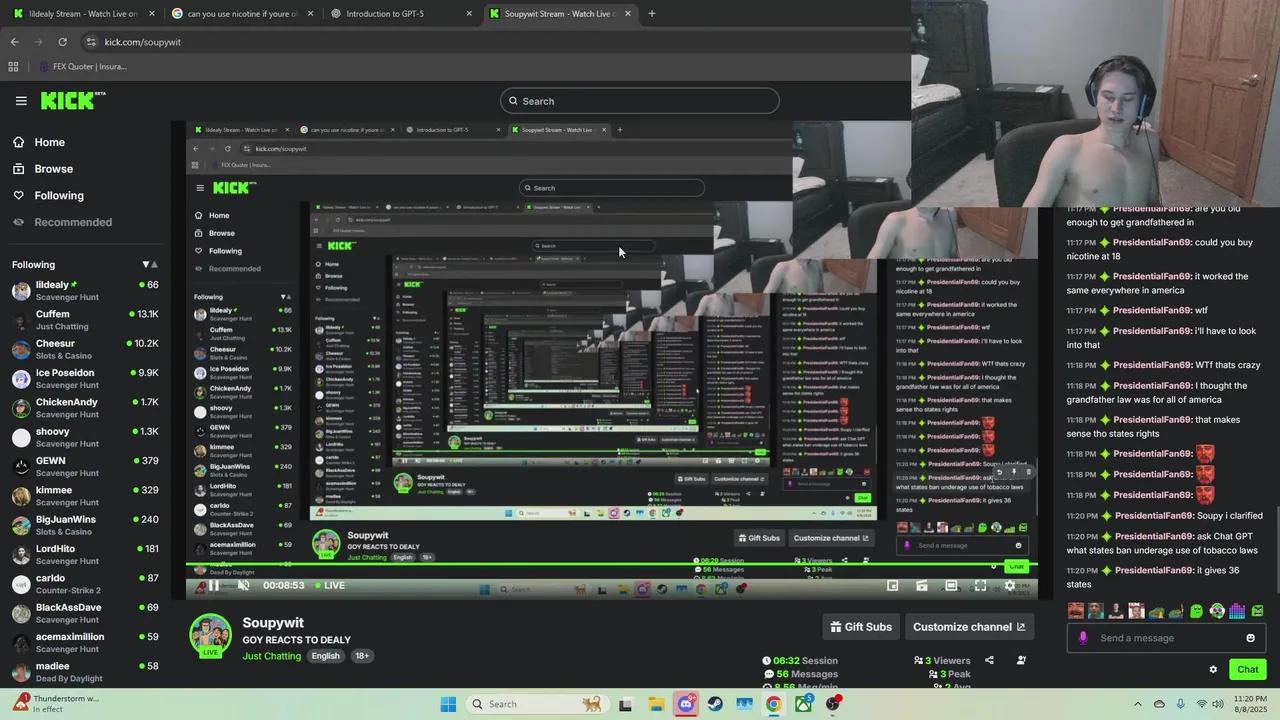Go back in browser history
This screenshot has height=720, width=1280.
[x=14, y=42]
